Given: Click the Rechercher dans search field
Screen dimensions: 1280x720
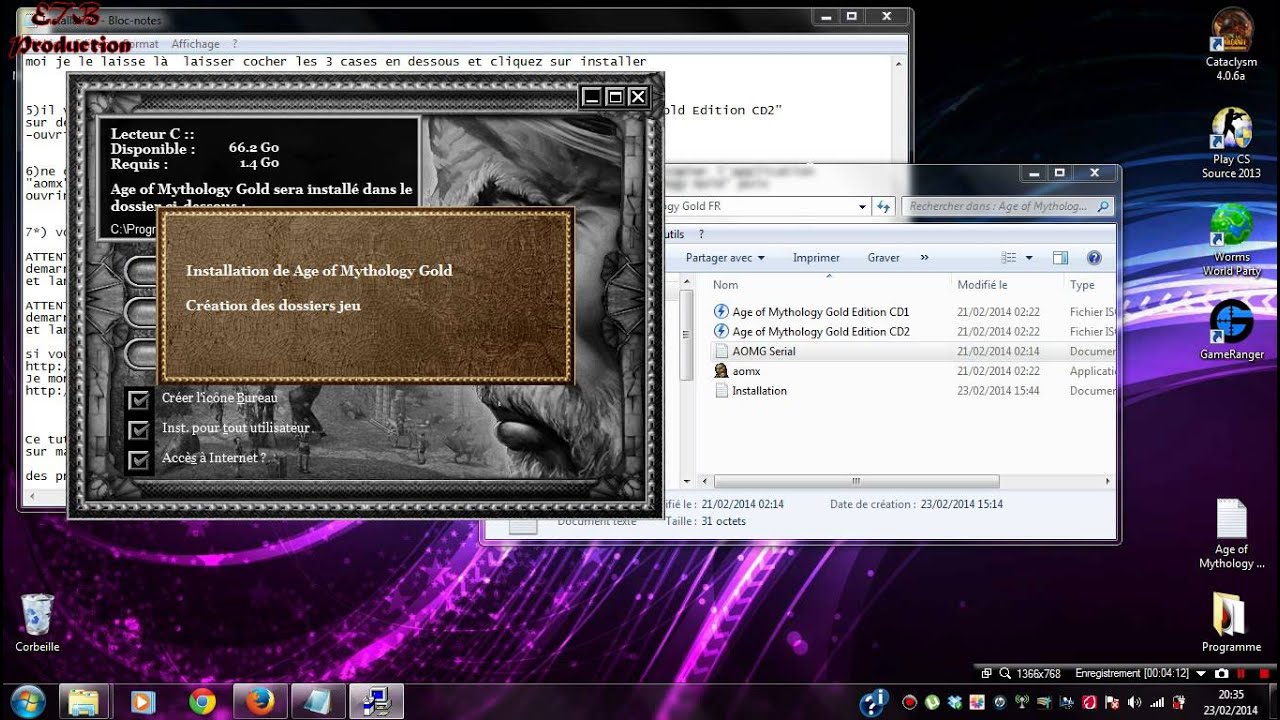Looking at the screenshot, I should pos(1007,206).
